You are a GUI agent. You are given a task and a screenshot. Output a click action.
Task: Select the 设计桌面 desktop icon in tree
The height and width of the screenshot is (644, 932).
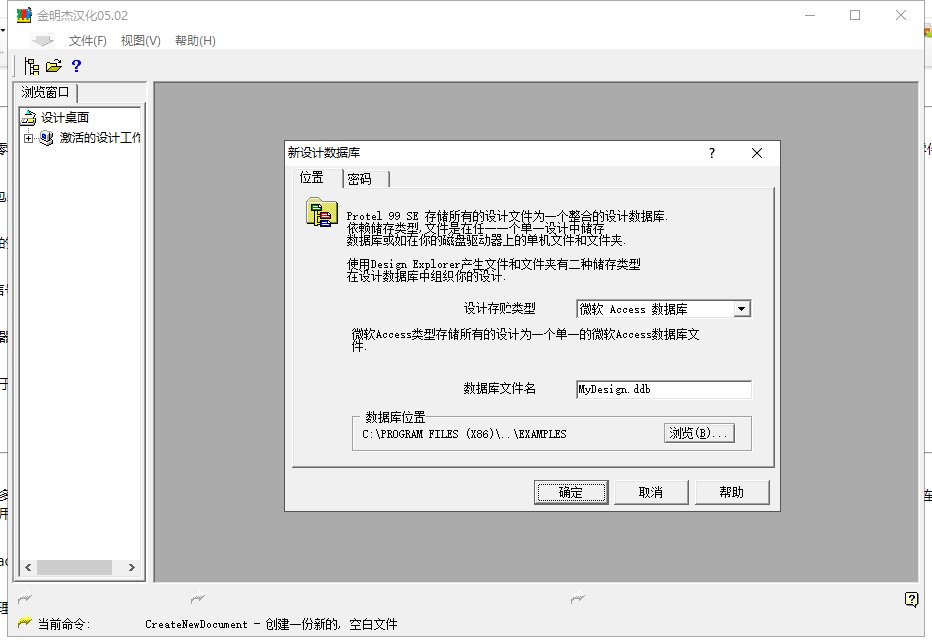tap(29, 118)
